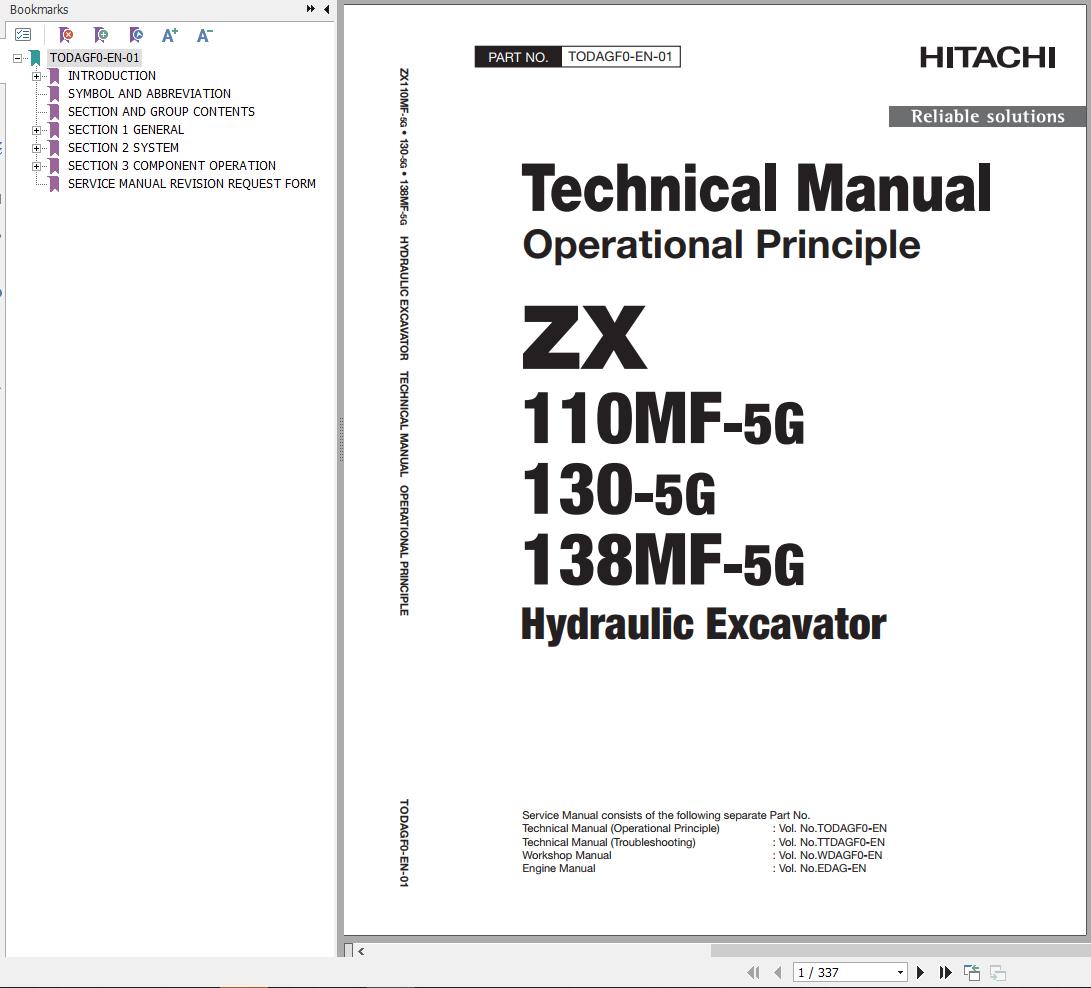Open SECTION 3 COMPONENT OPERATION bookmark
This screenshot has height=988, width=1091.
coord(171,166)
